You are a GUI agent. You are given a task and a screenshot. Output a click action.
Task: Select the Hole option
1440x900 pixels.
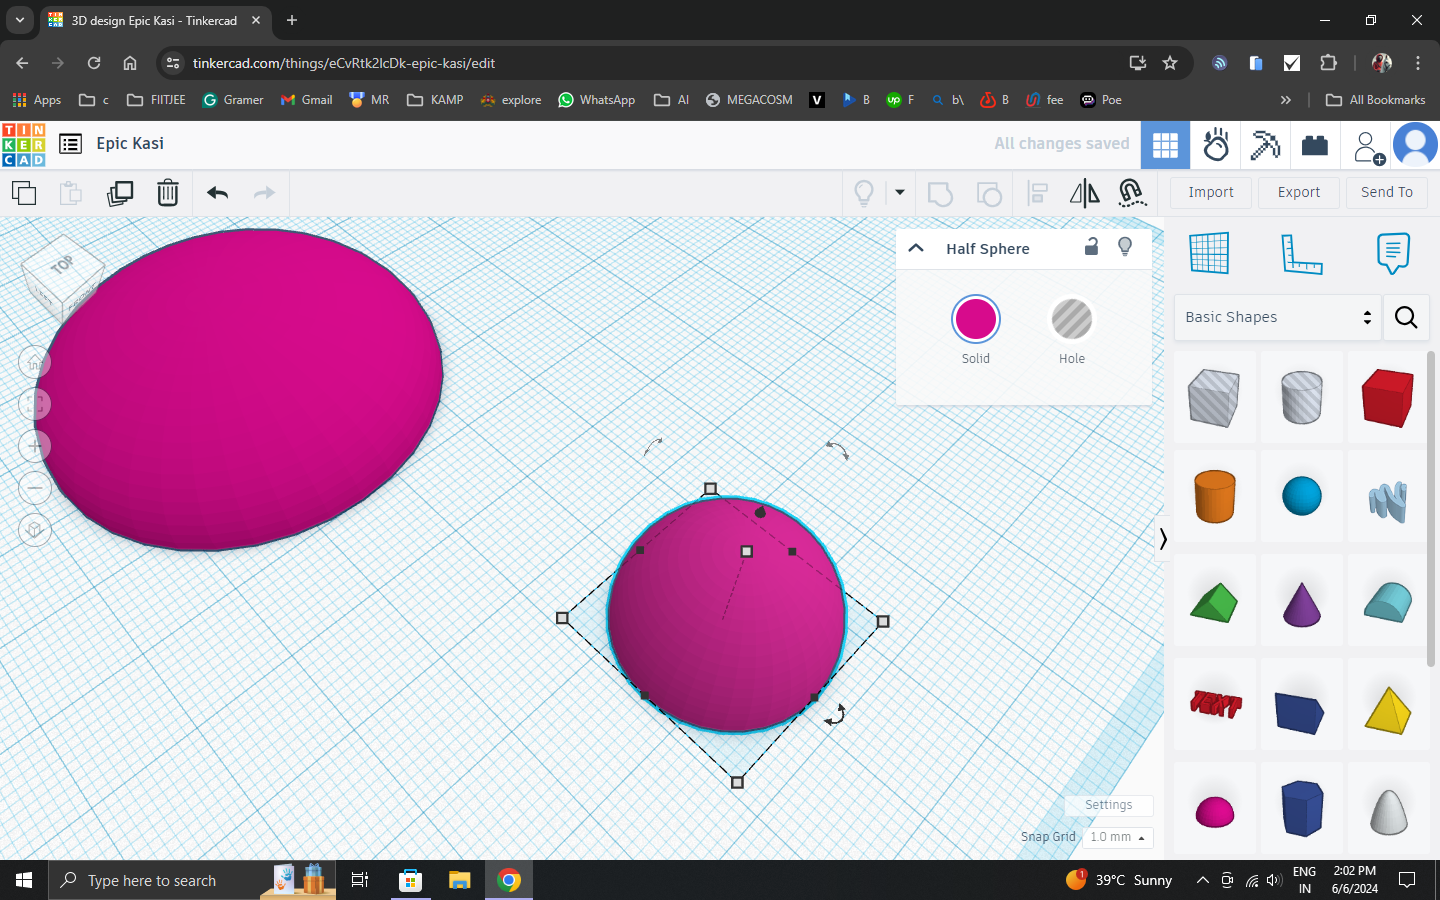(x=1072, y=319)
